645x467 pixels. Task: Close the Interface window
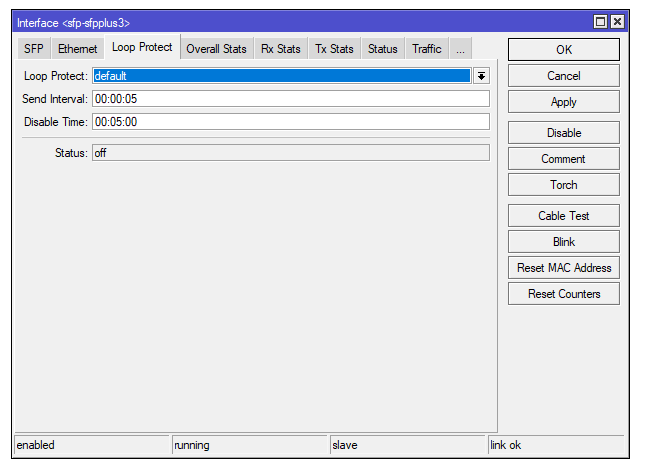point(617,21)
